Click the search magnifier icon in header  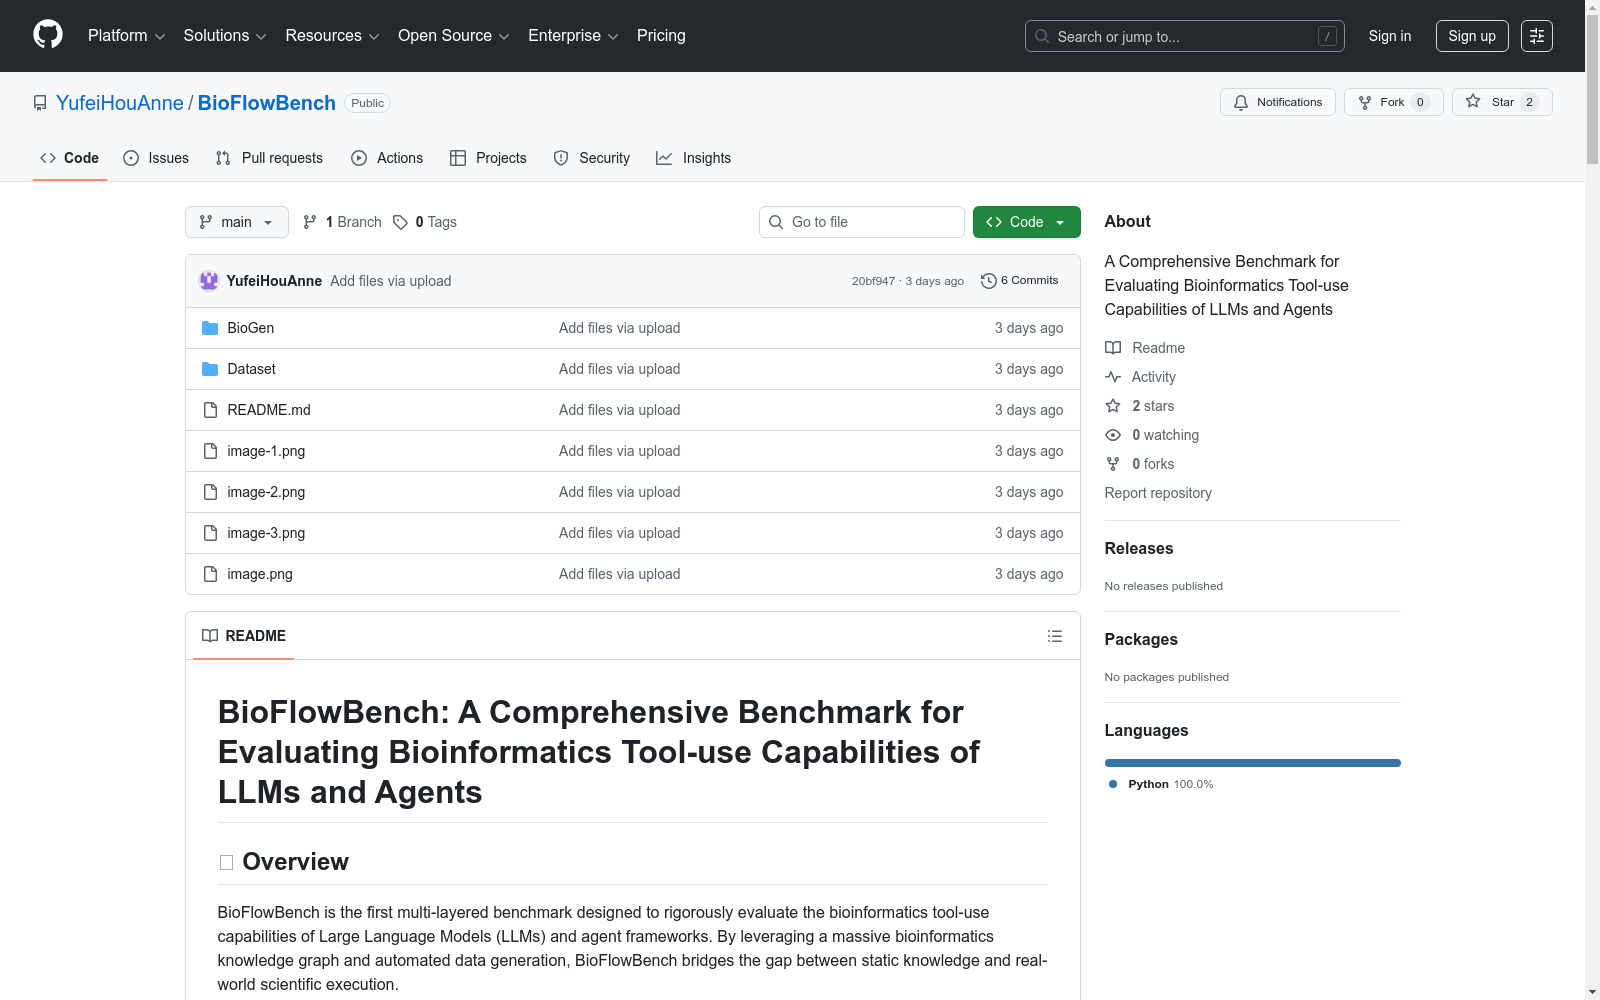1042,36
